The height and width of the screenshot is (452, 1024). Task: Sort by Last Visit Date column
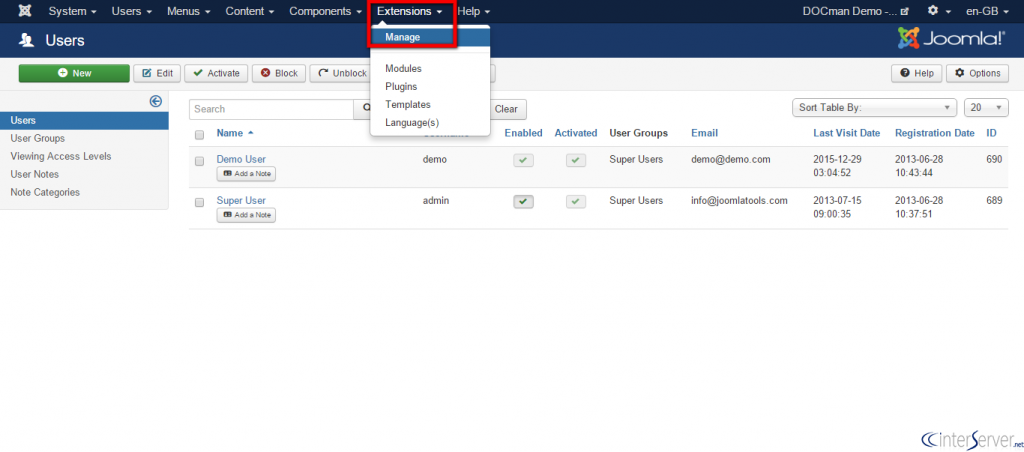tap(846, 133)
